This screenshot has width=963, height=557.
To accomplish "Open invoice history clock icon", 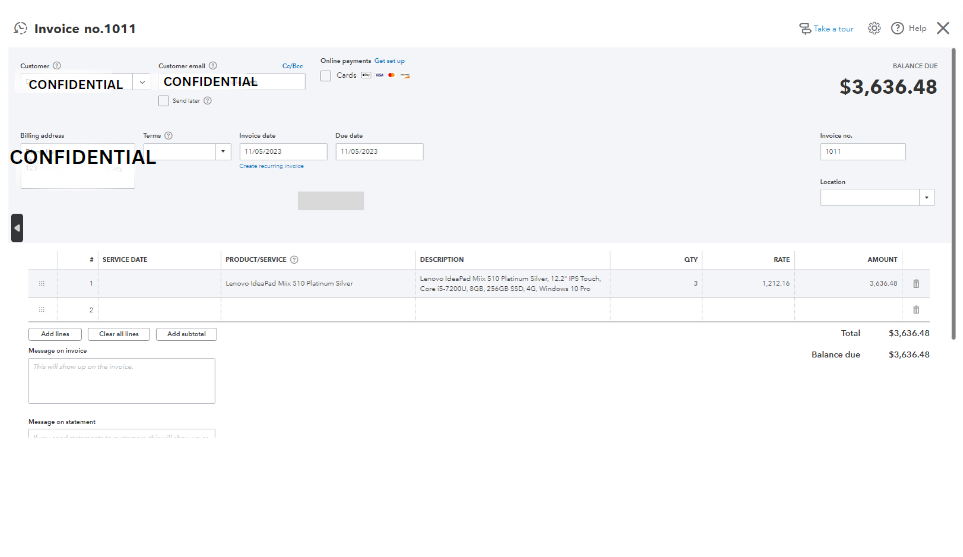I will [x=20, y=28].
